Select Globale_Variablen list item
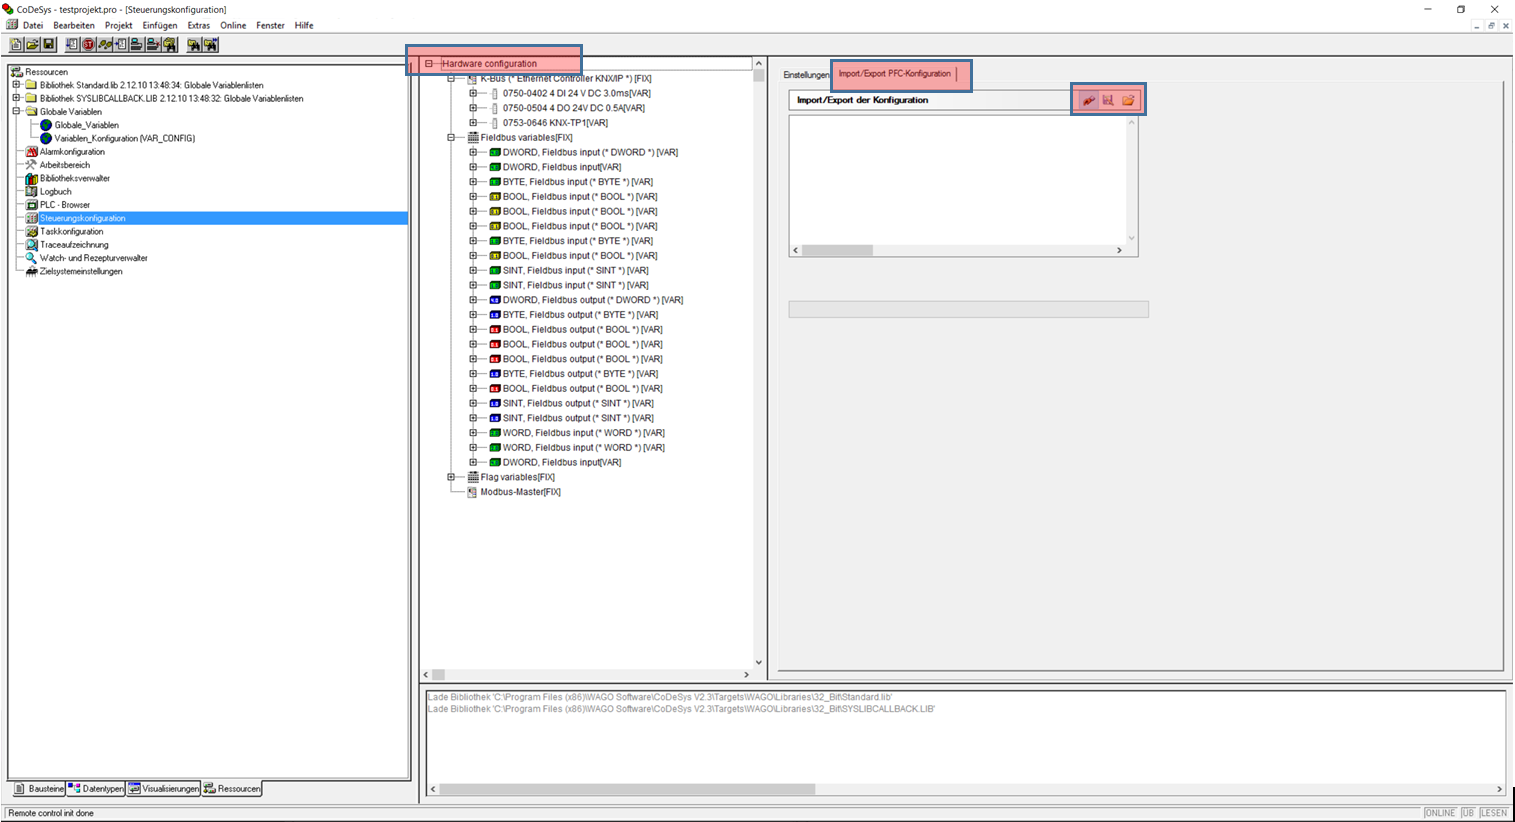 tap(86, 125)
